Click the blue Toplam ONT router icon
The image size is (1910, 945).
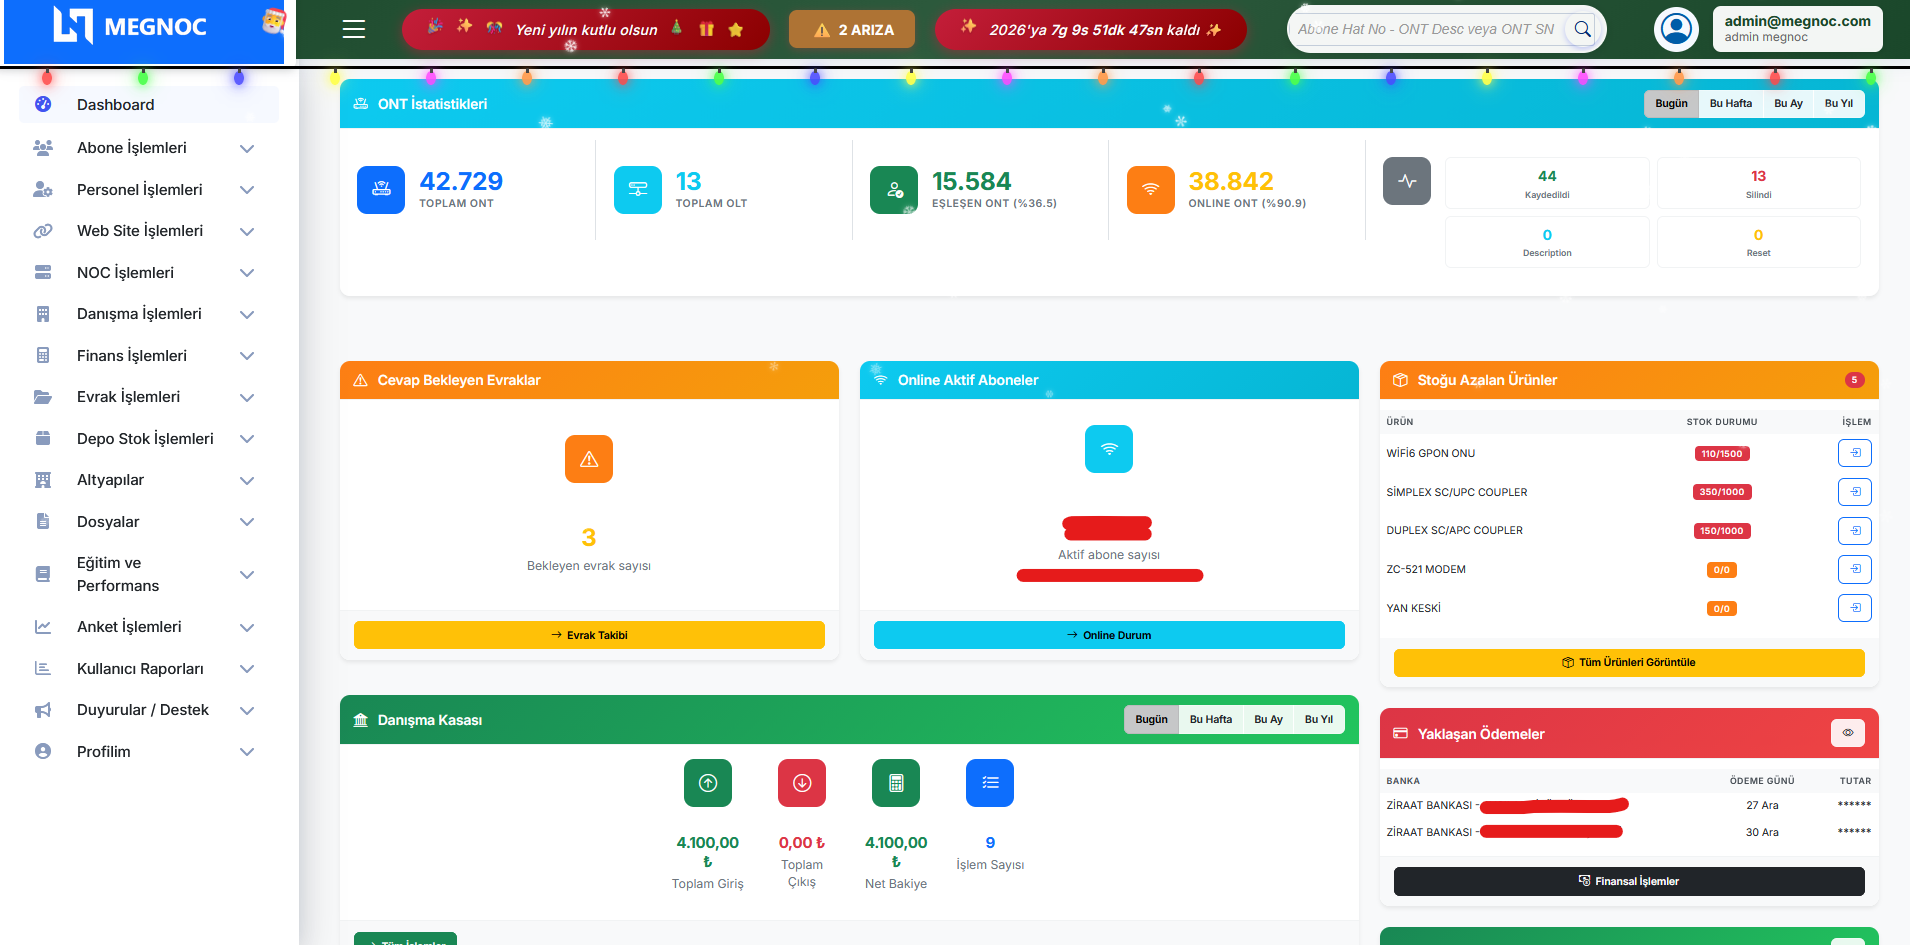coord(381,190)
